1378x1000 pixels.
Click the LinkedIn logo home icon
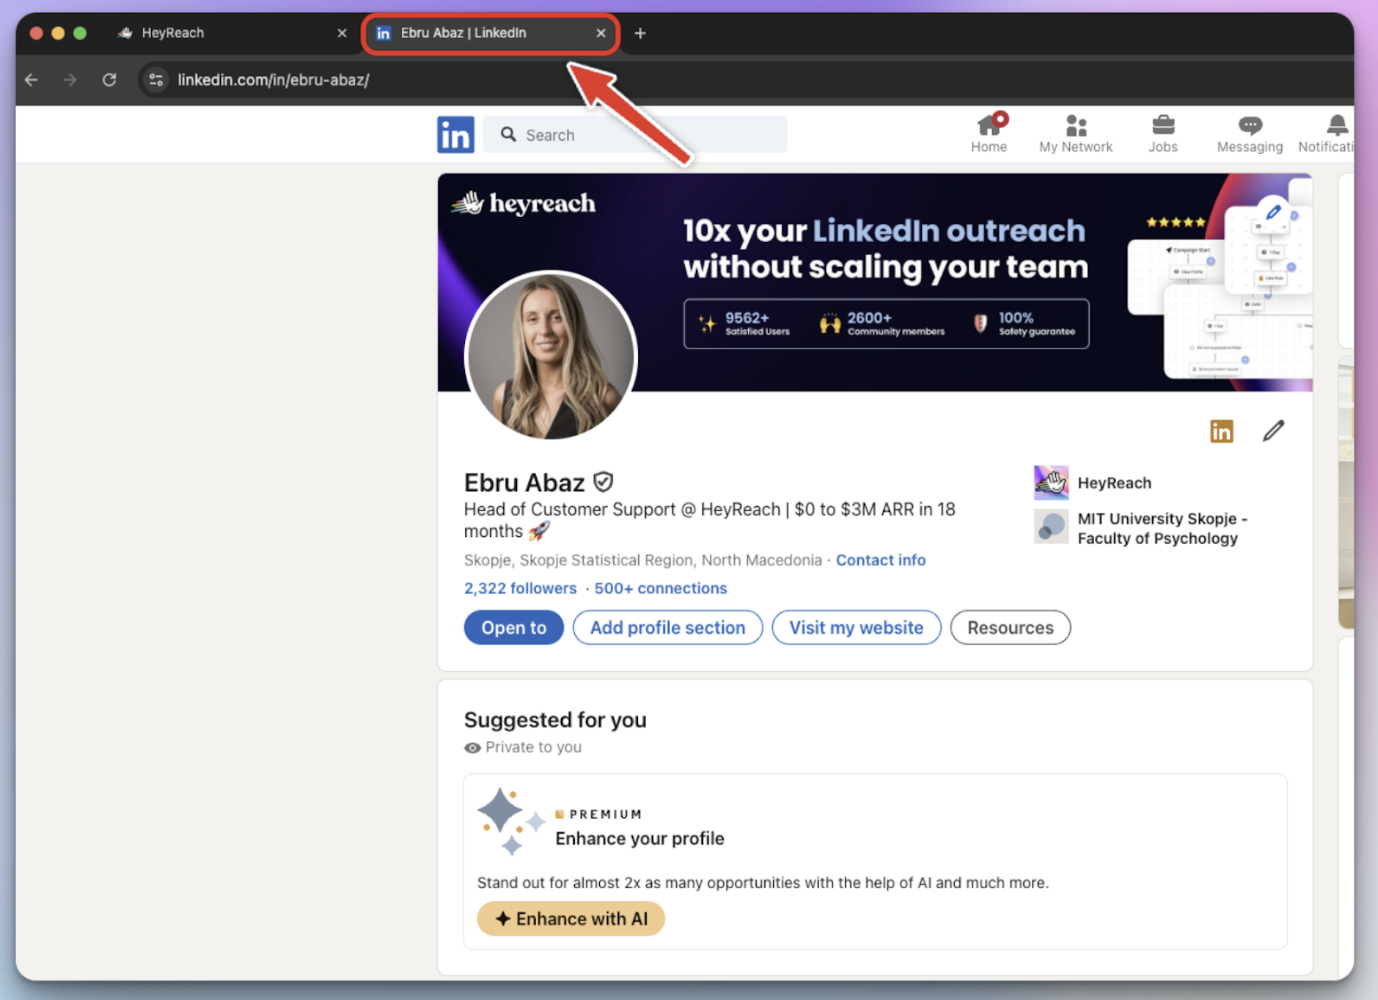[x=455, y=135]
